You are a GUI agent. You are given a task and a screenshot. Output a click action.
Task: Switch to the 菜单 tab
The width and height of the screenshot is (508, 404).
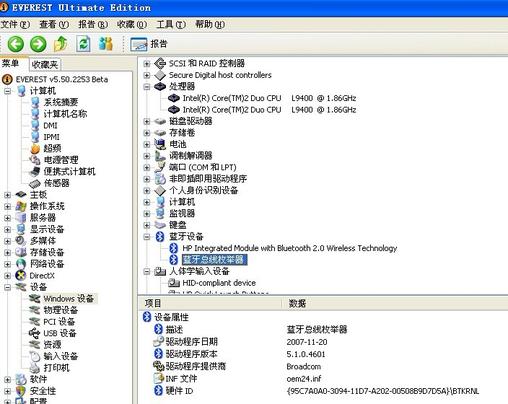point(10,63)
